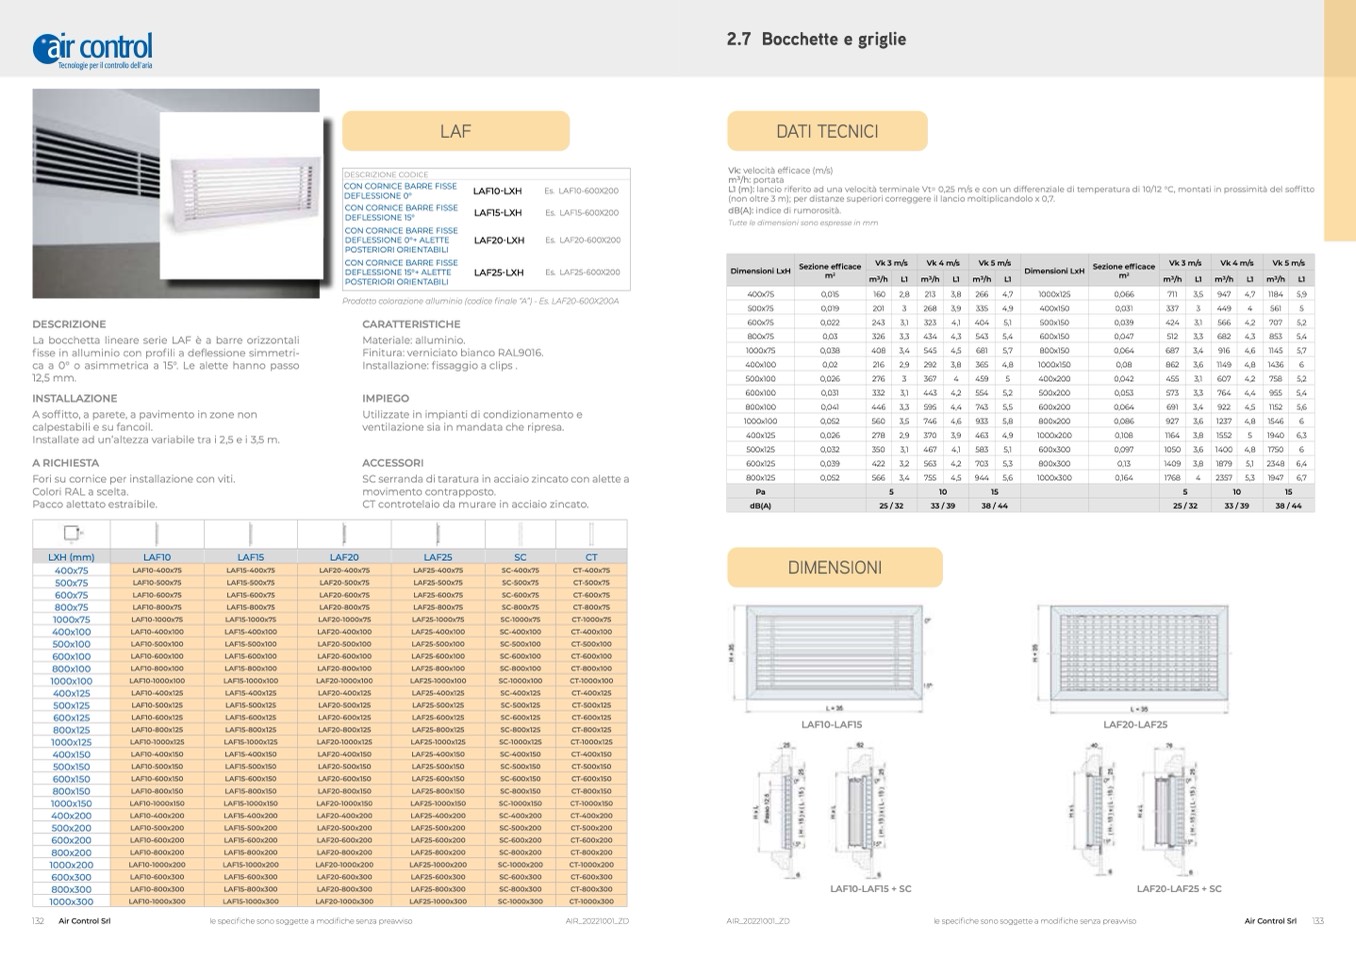Click the Air Control logo
The width and height of the screenshot is (1356, 959).
(x=92, y=48)
